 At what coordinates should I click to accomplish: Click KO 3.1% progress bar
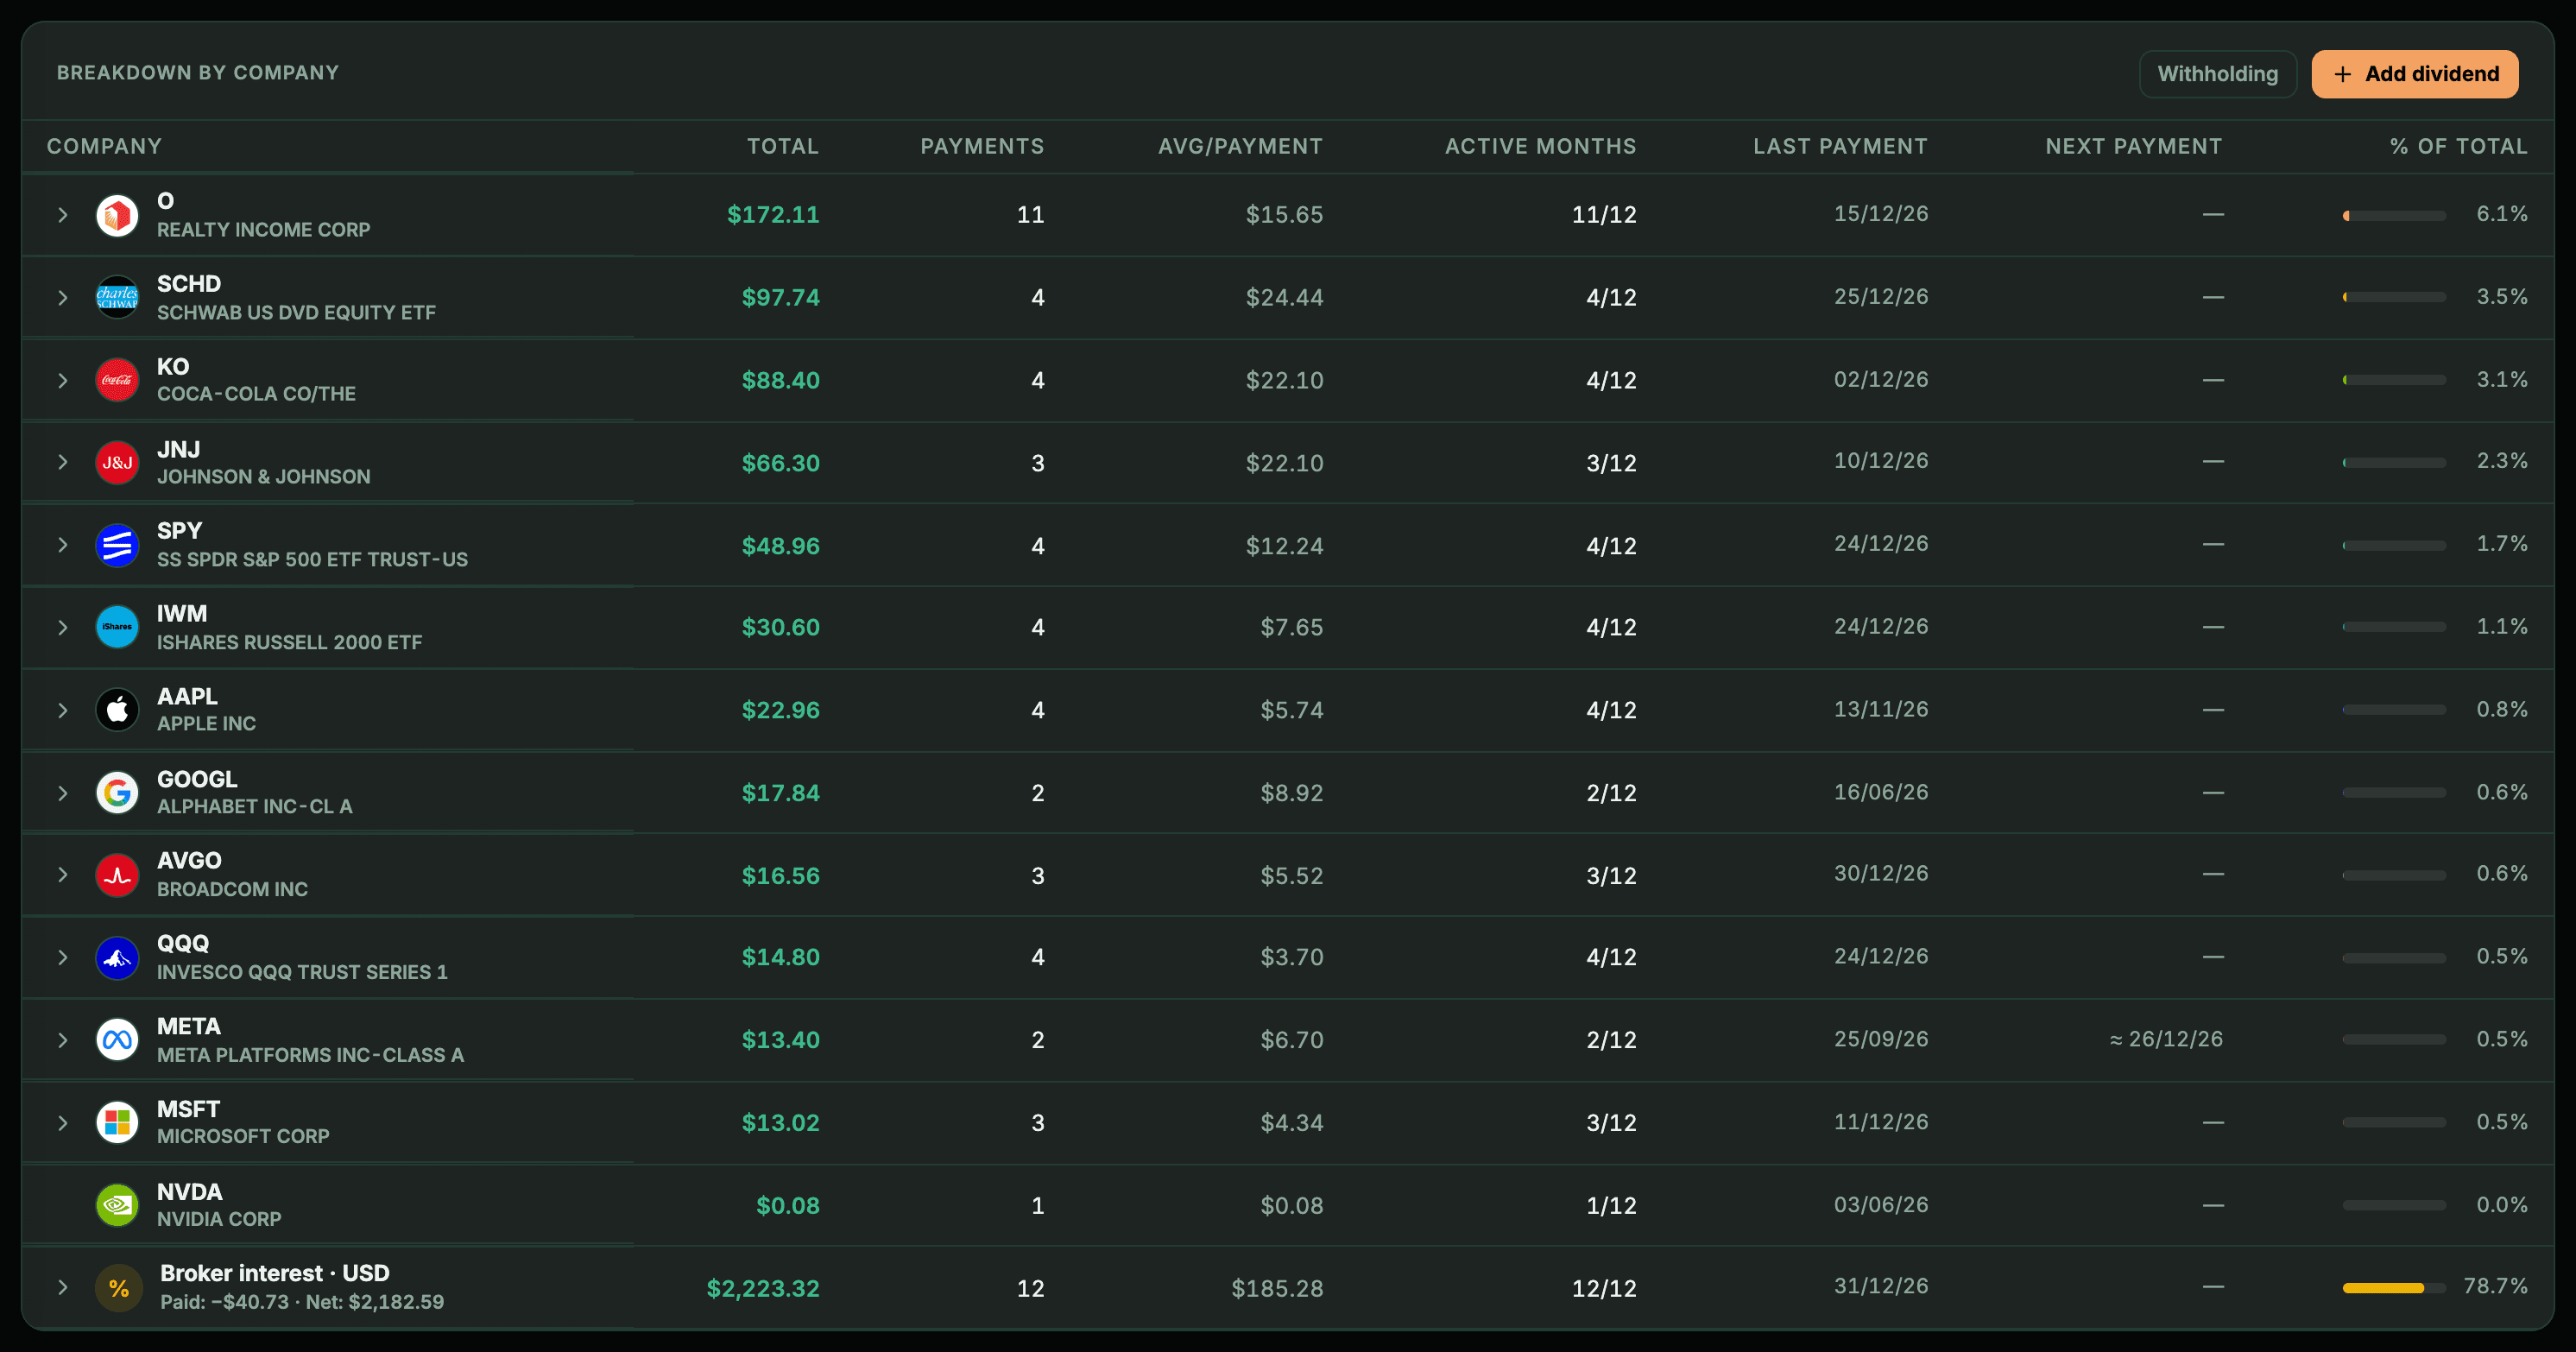pyautogui.click(x=2394, y=380)
